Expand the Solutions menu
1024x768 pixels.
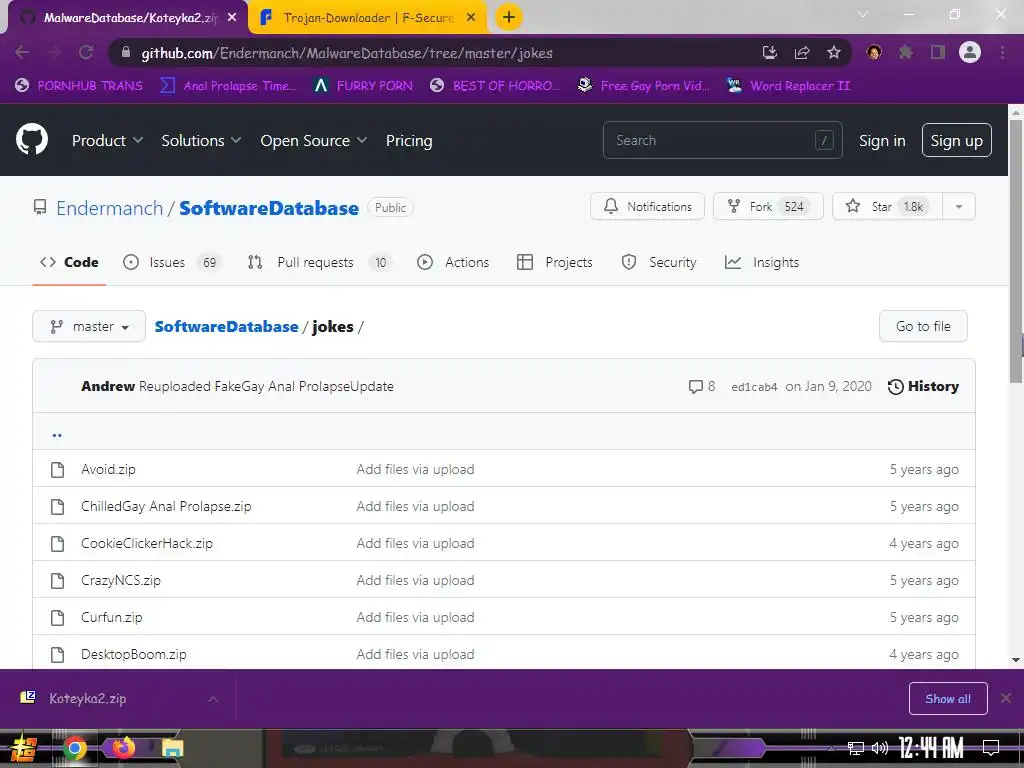point(201,140)
